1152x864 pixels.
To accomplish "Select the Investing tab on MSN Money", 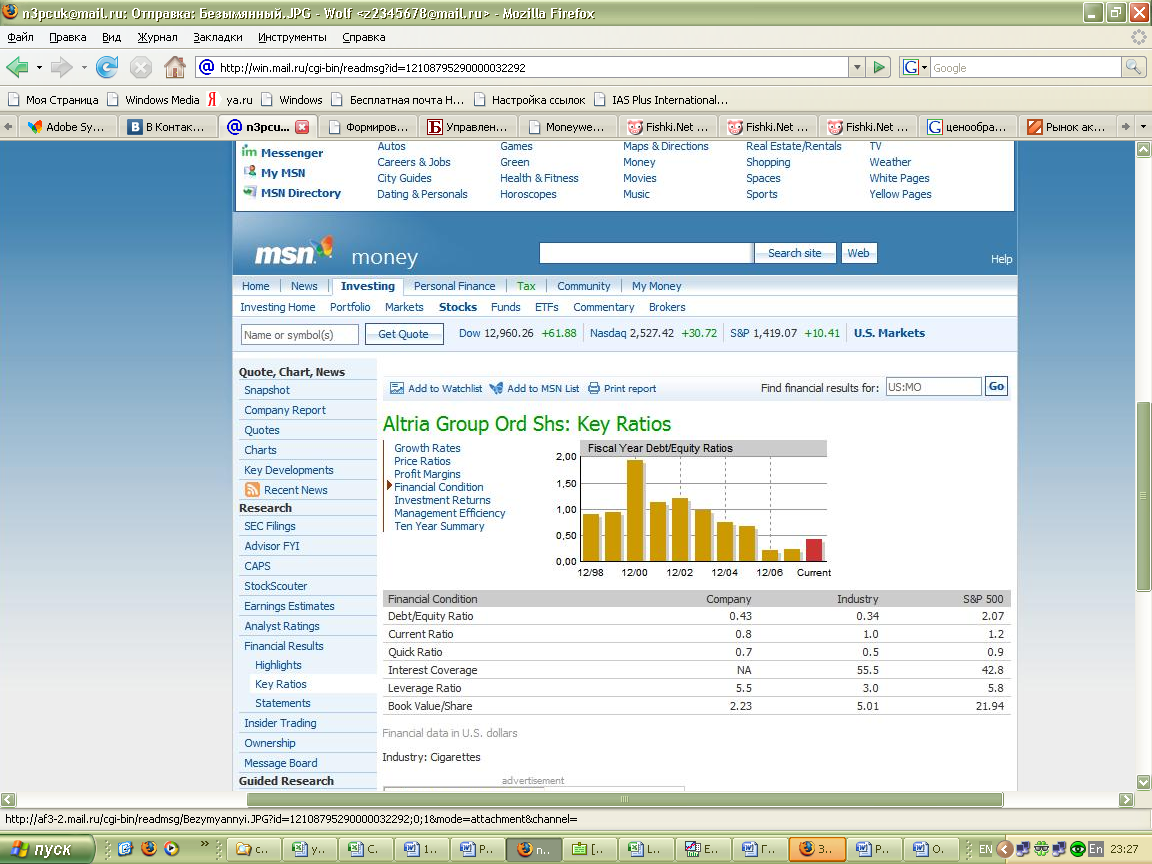I will pyautogui.click(x=367, y=286).
